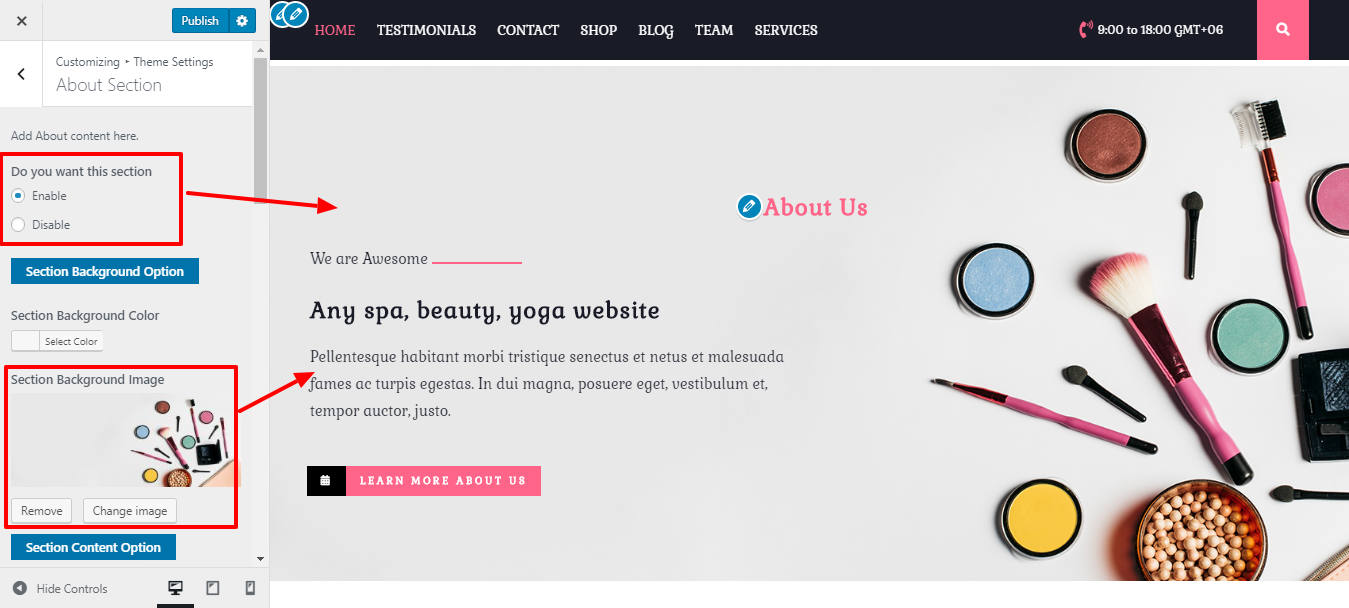The image size is (1349, 608).
Task: Switch to tablet preview device icon
Action: pos(213,588)
